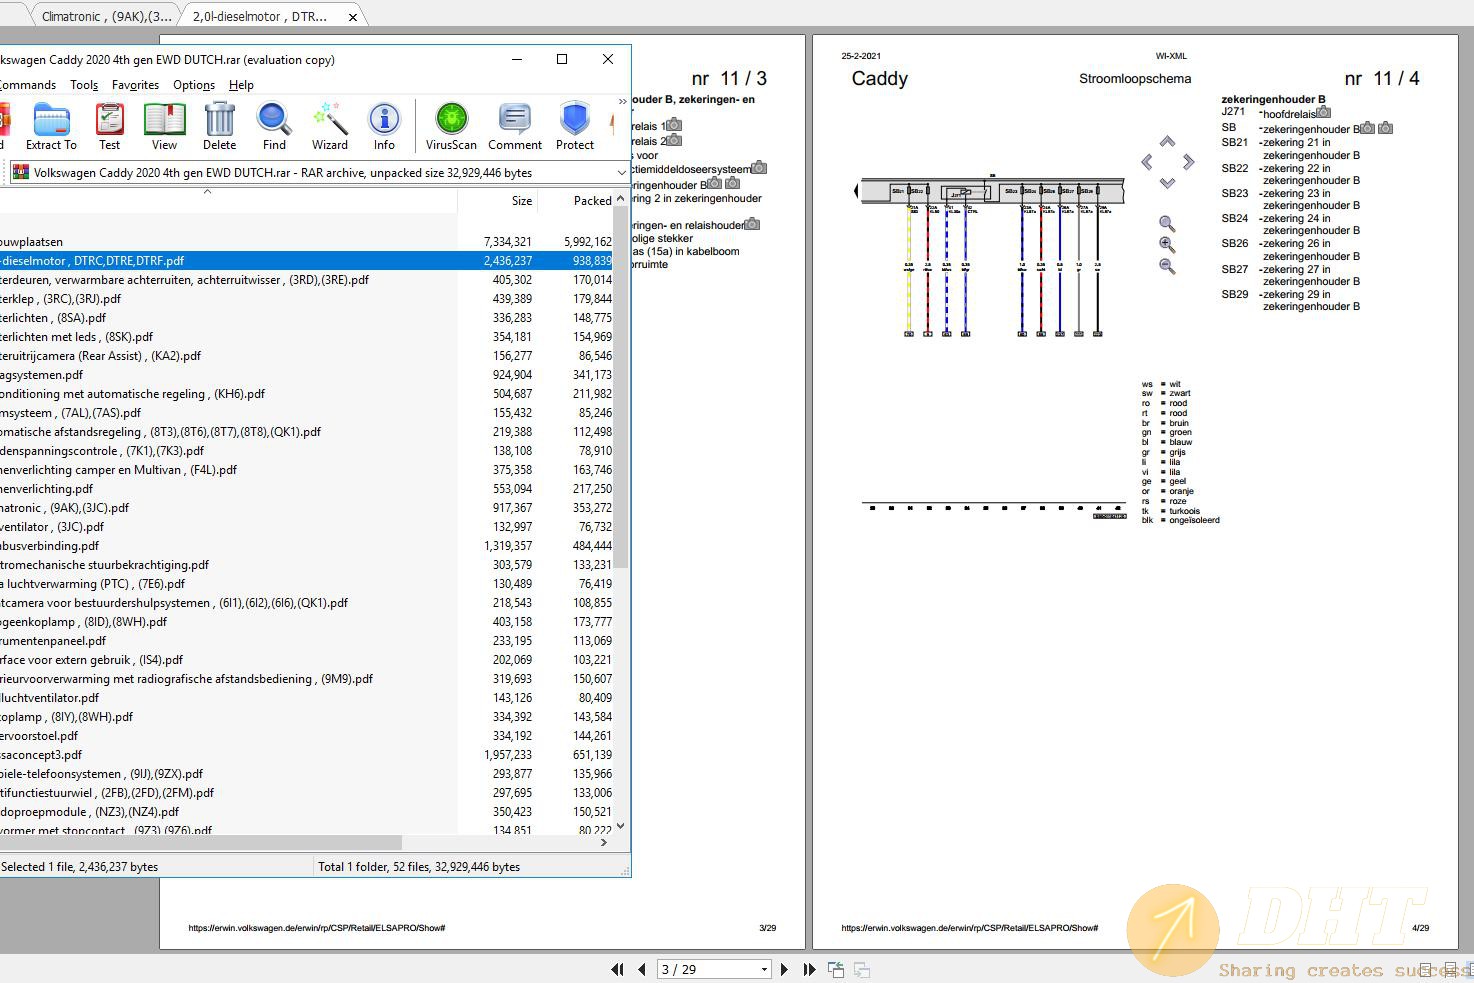Image resolution: width=1474 pixels, height=983 pixels.
Task: Select file ending (KH6).pdf
Action: tap(306, 394)
